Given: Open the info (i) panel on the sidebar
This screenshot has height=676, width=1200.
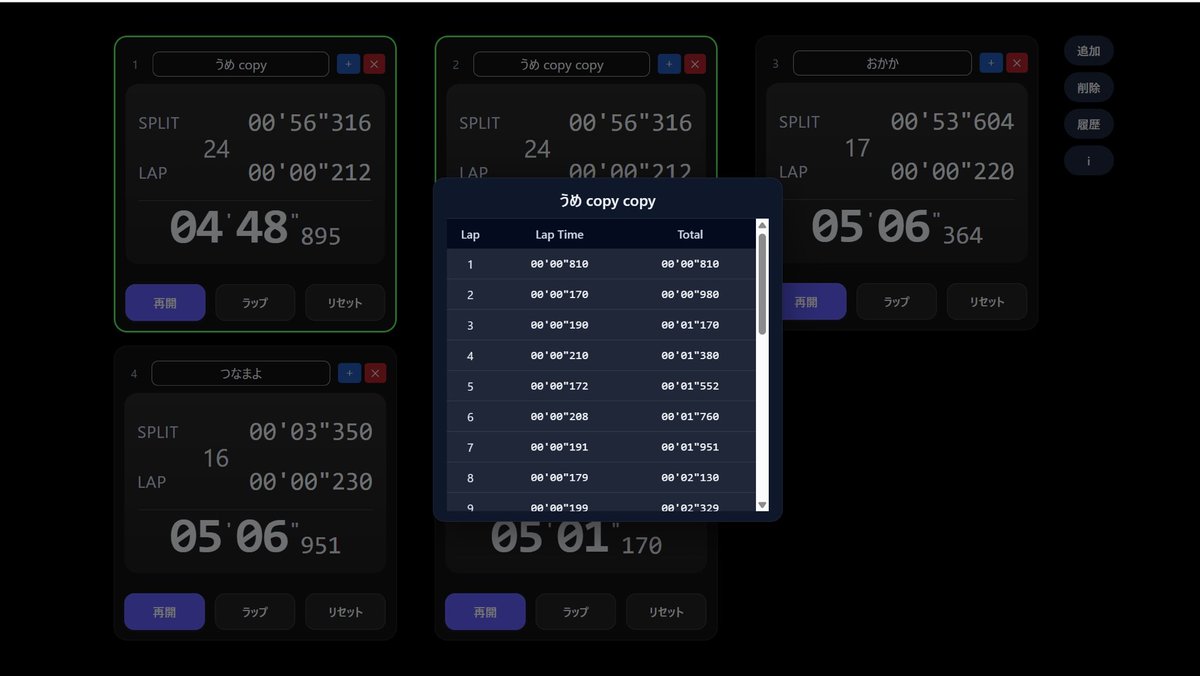Looking at the screenshot, I should pyautogui.click(x=1088, y=160).
